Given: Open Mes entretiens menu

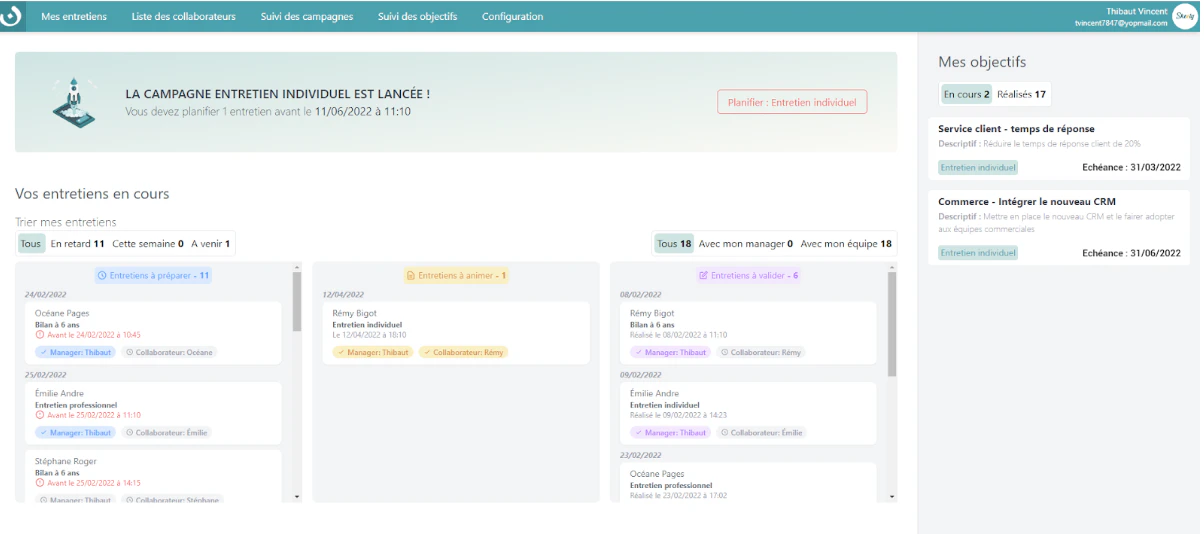Looking at the screenshot, I should pos(74,16).
